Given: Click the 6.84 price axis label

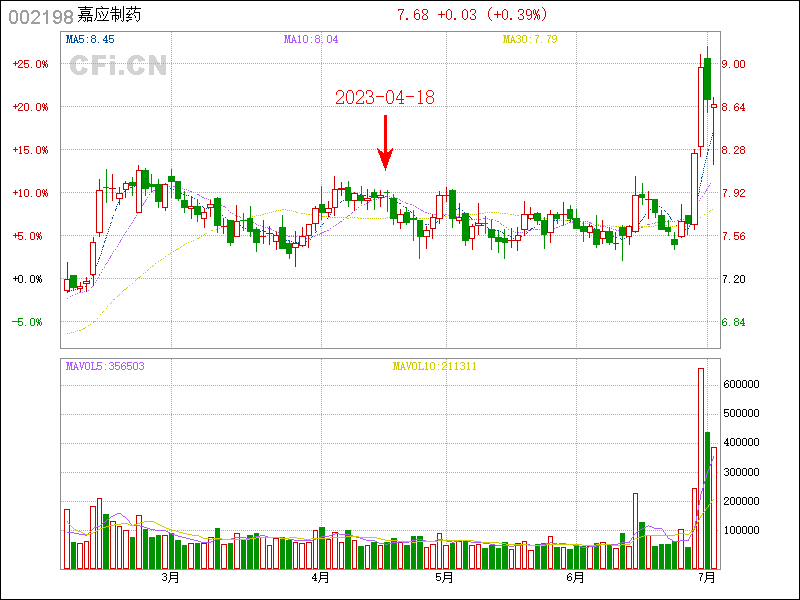Looking at the screenshot, I should click(x=734, y=322).
